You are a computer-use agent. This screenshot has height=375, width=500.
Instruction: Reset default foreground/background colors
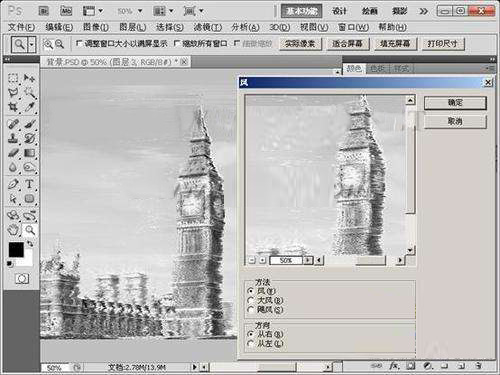click(10, 264)
